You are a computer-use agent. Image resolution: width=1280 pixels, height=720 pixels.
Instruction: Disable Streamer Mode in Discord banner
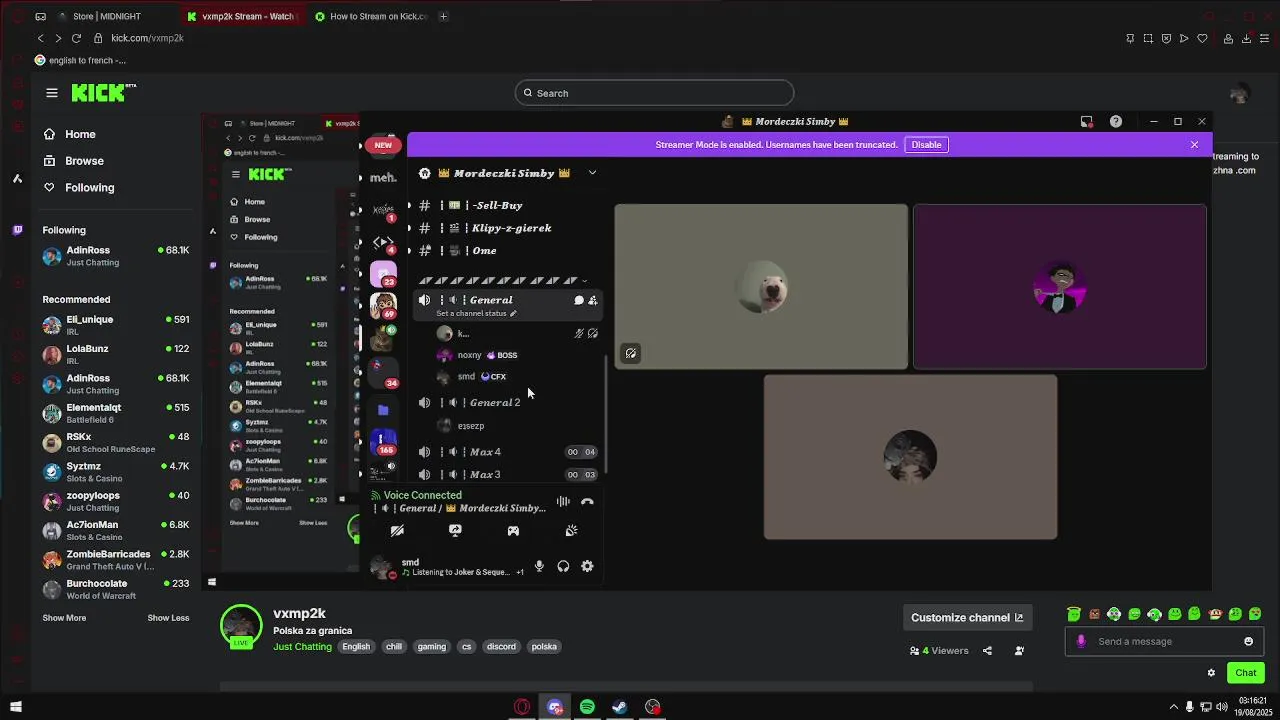pyautogui.click(x=926, y=144)
